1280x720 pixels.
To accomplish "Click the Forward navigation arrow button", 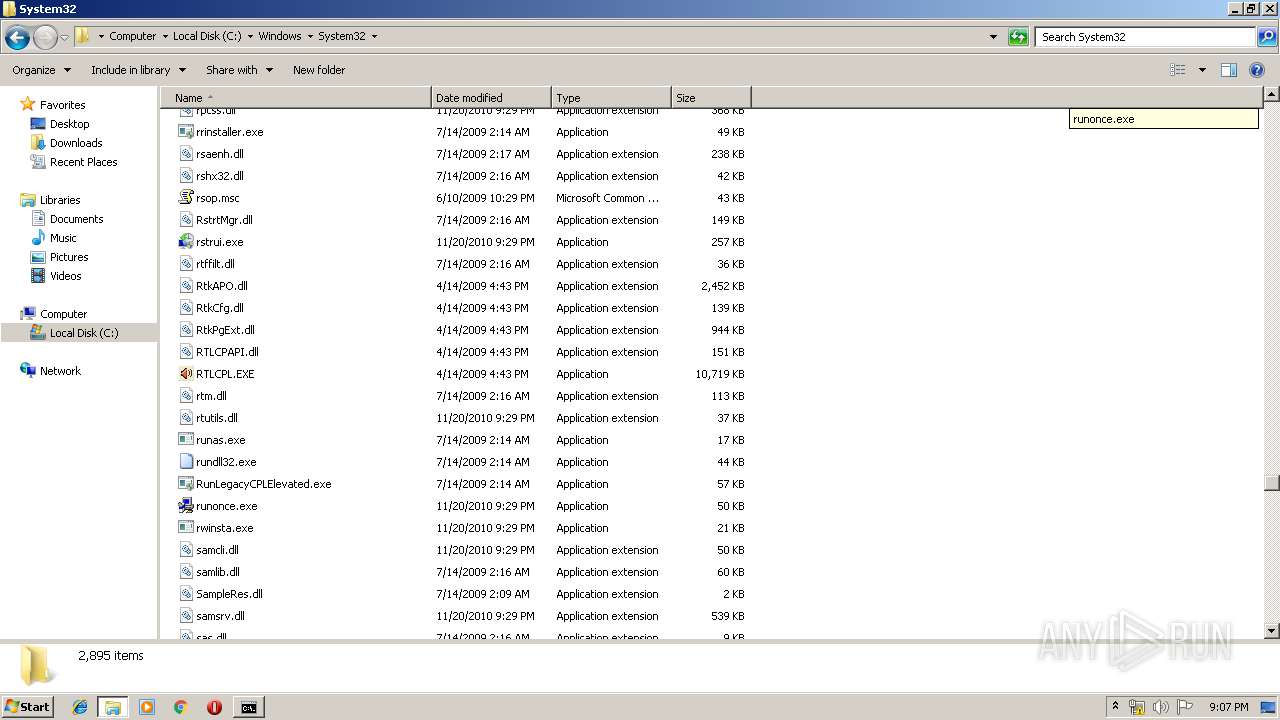I will pyautogui.click(x=45, y=38).
